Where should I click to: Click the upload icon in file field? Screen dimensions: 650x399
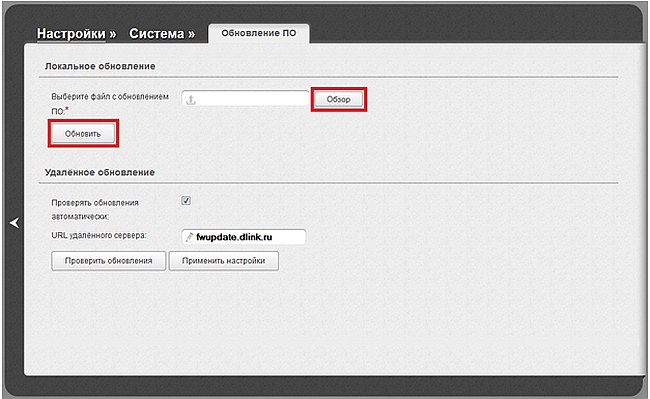pos(191,99)
